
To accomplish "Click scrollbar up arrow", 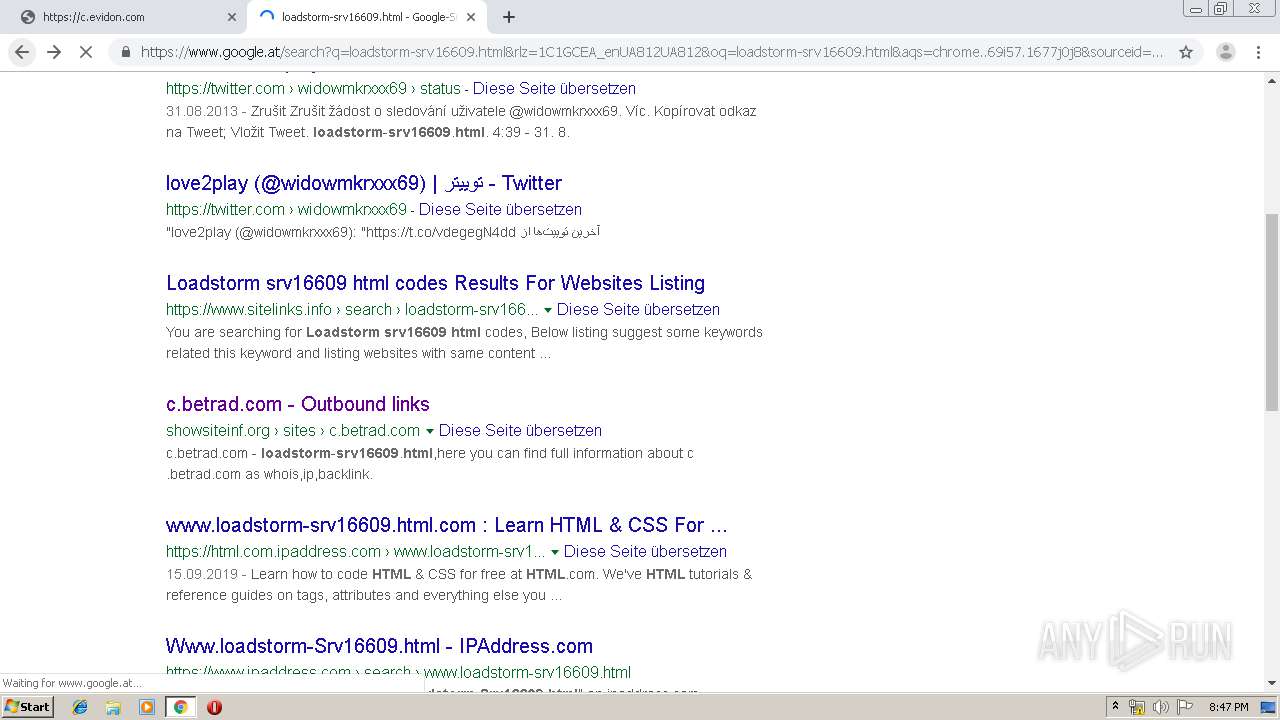I will tap(1272, 80).
